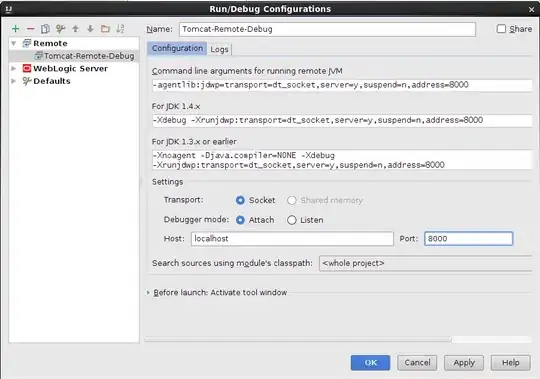
Task: Copy the configuration using the duplicate icon
Action: (45, 29)
